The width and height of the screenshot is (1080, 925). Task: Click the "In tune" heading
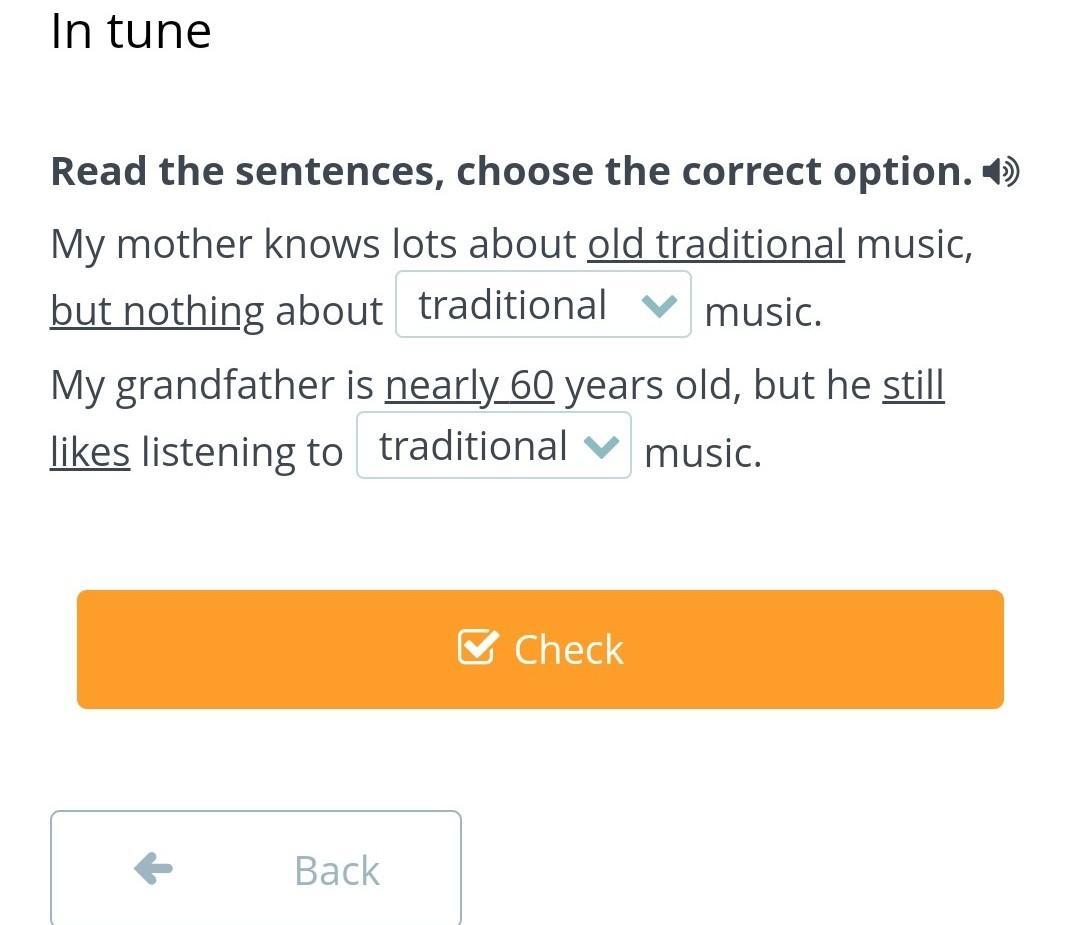[x=131, y=31]
